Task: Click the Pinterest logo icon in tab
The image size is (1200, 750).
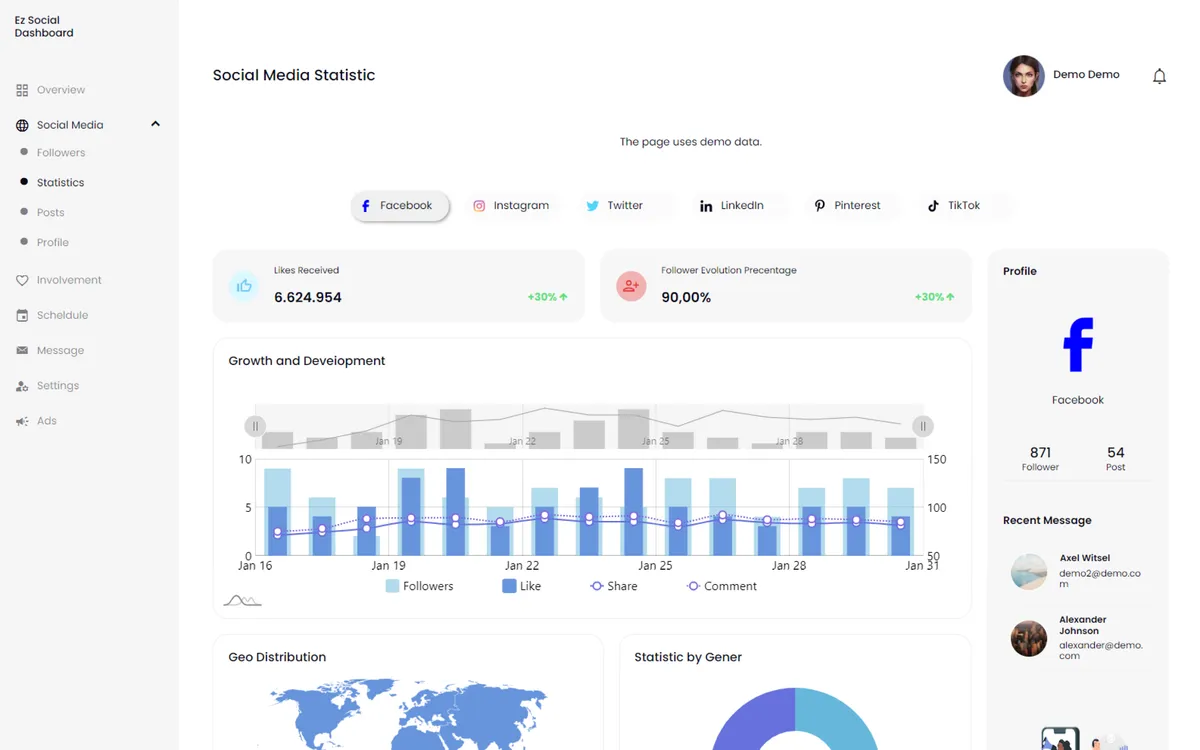Action: (820, 206)
